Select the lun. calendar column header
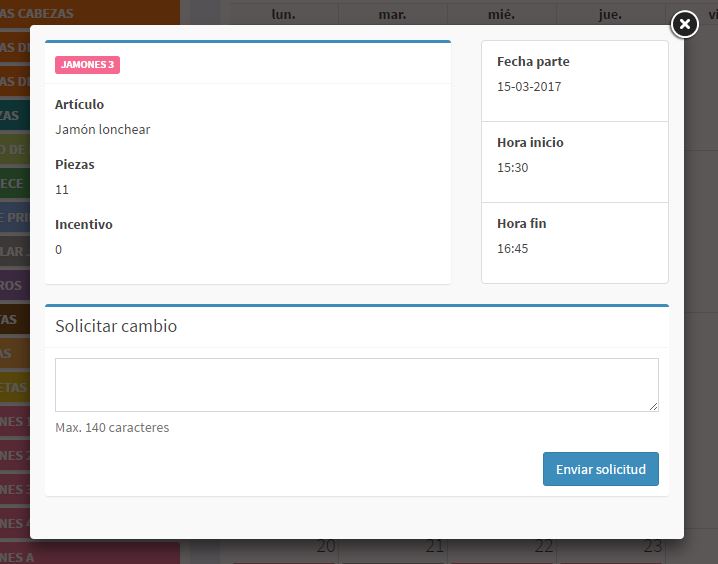718x564 pixels. click(283, 14)
